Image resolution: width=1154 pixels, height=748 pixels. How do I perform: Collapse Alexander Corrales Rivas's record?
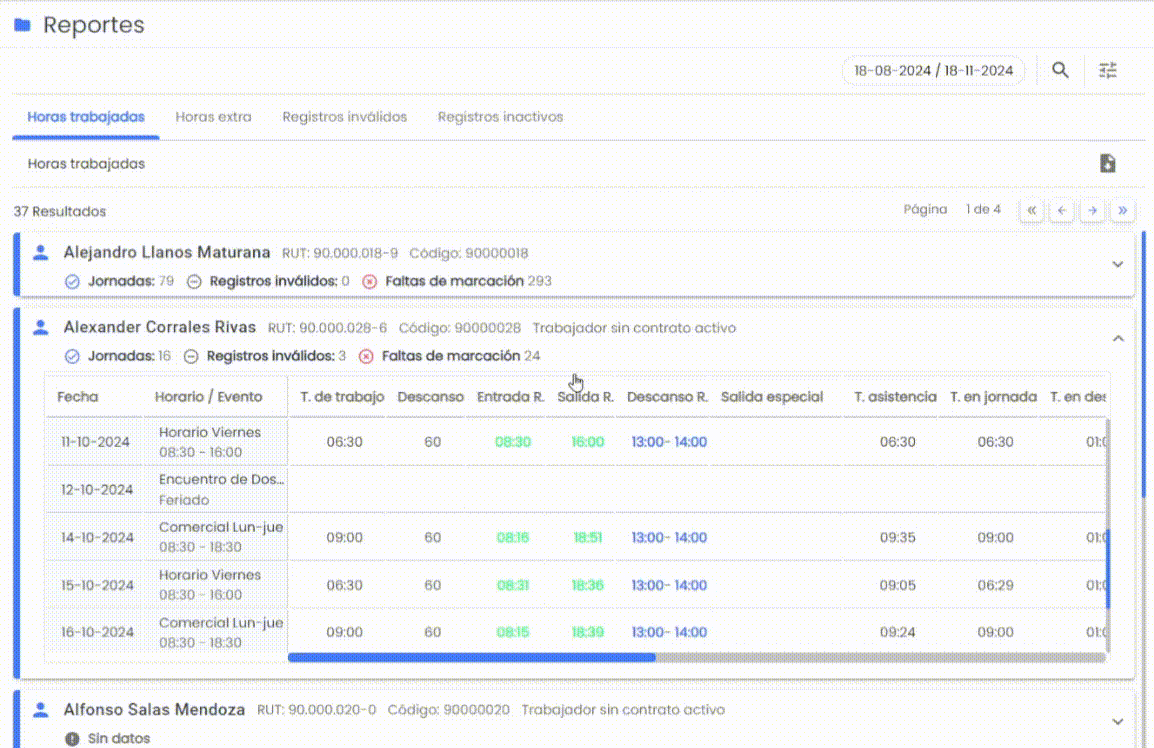point(1118,339)
